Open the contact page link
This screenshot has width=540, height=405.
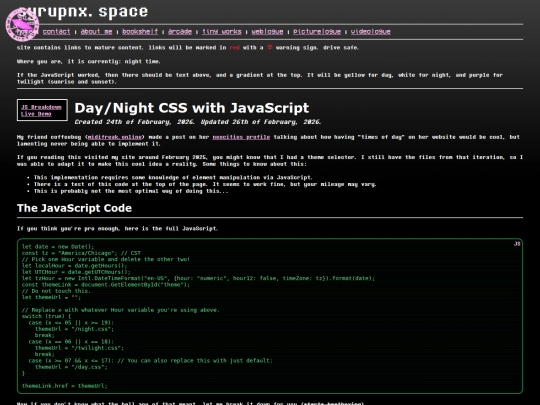(x=56, y=31)
